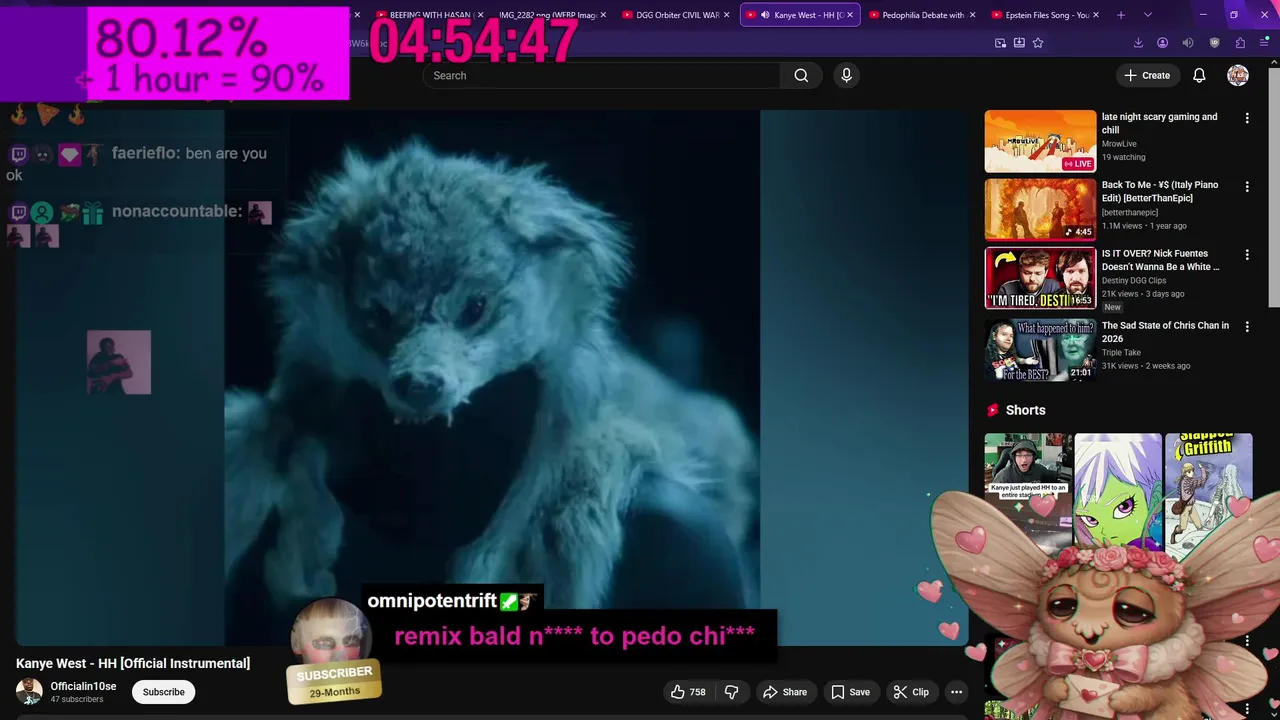The height and width of the screenshot is (720, 1280).
Task: Close the Kanye West - HH tab
Action: [x=850, y=15]
